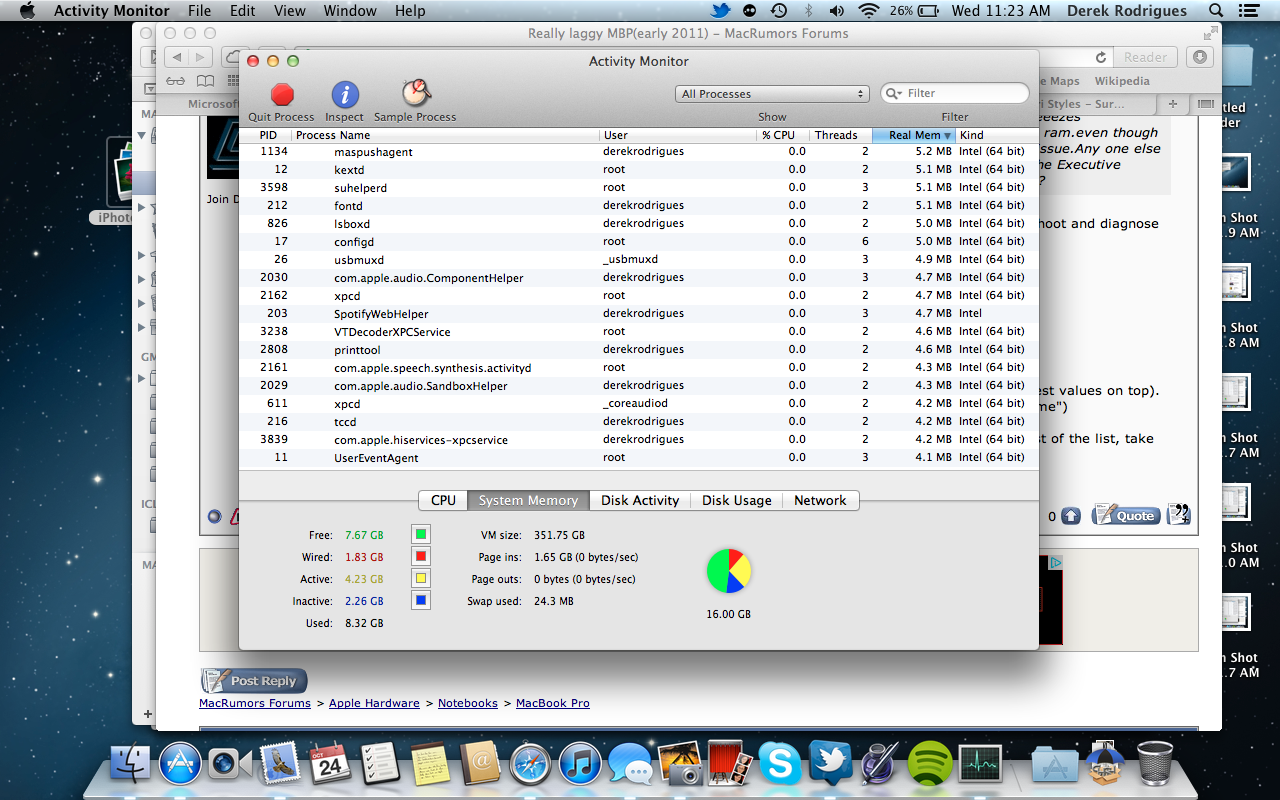Launch iTunes from the Dock
Screen dimensions: 1280x800
click(580, 765)
